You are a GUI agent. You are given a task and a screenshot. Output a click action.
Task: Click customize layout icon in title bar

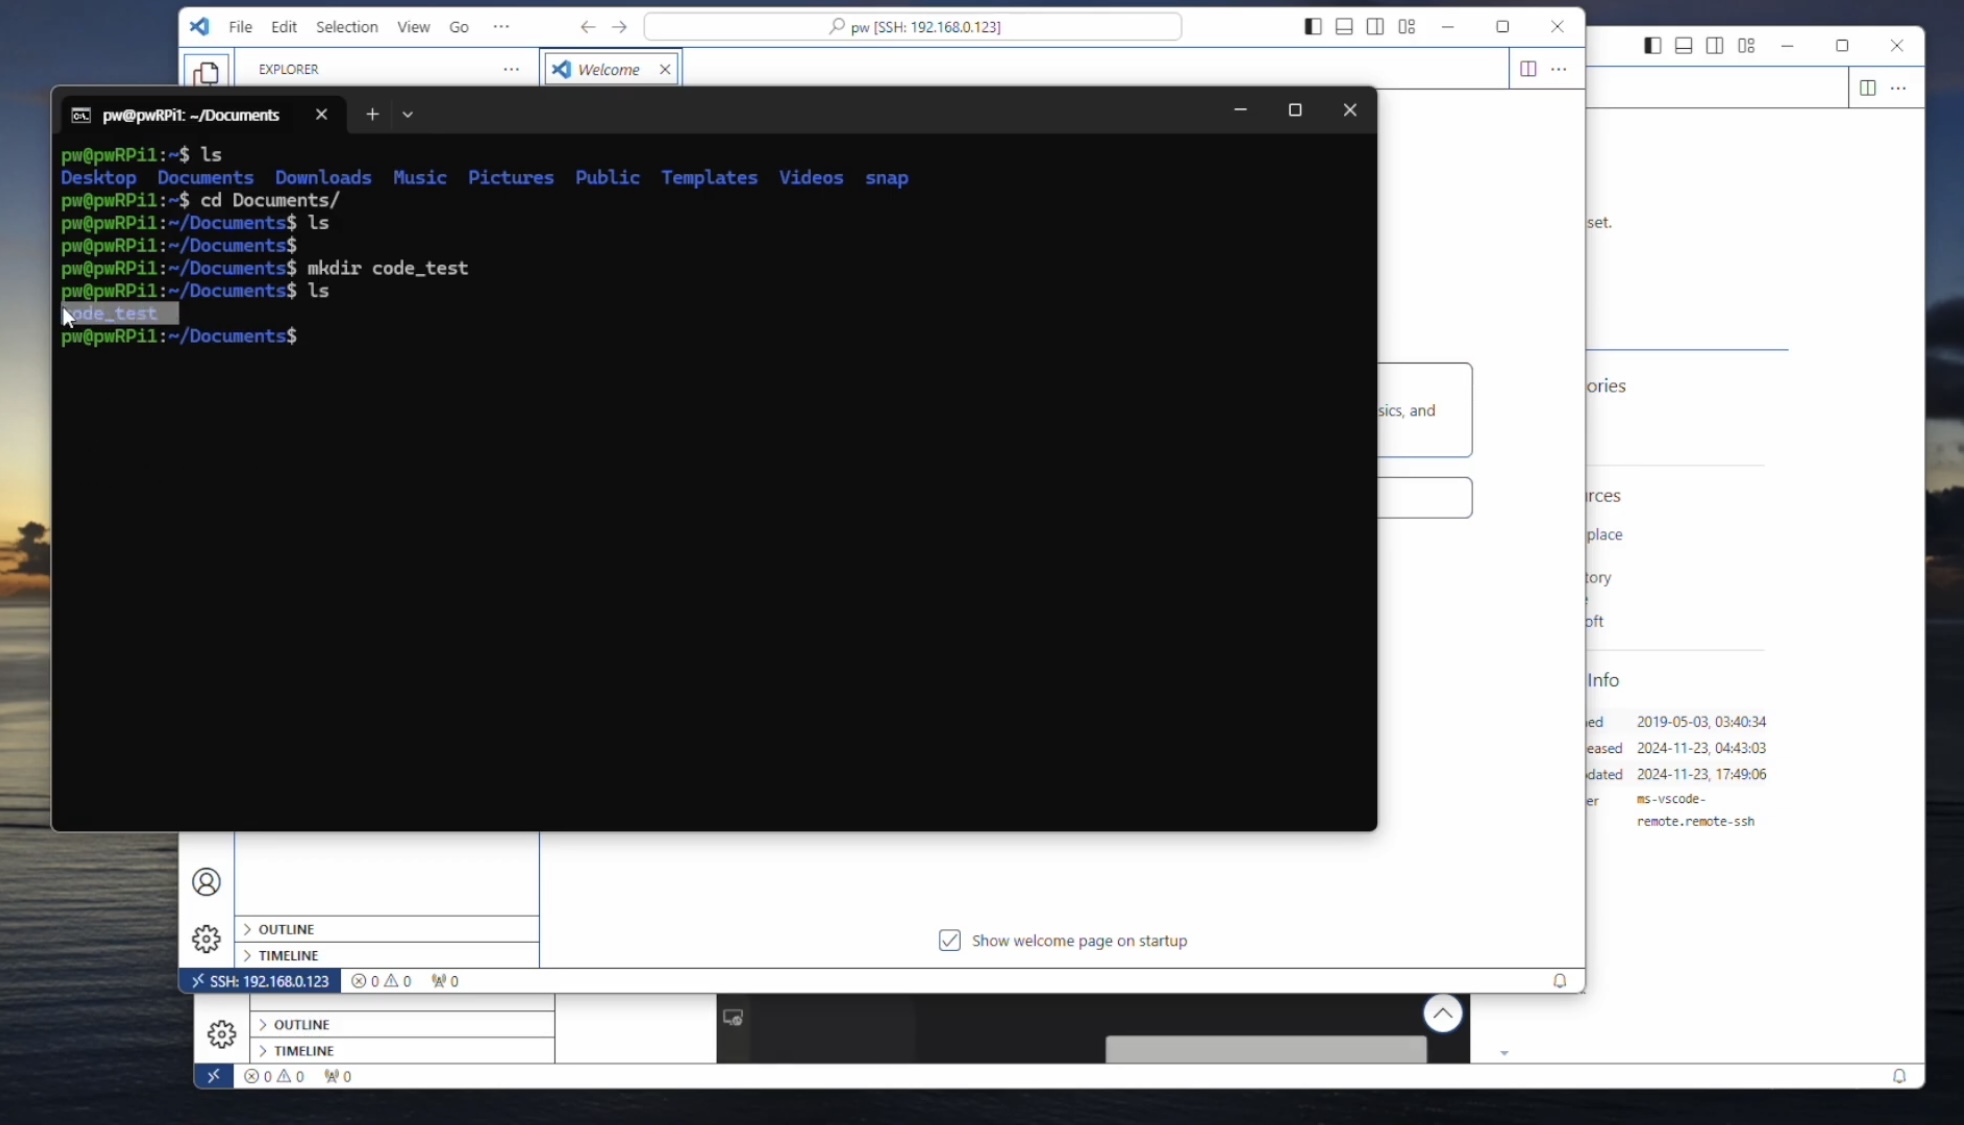tap(1406, 27)
